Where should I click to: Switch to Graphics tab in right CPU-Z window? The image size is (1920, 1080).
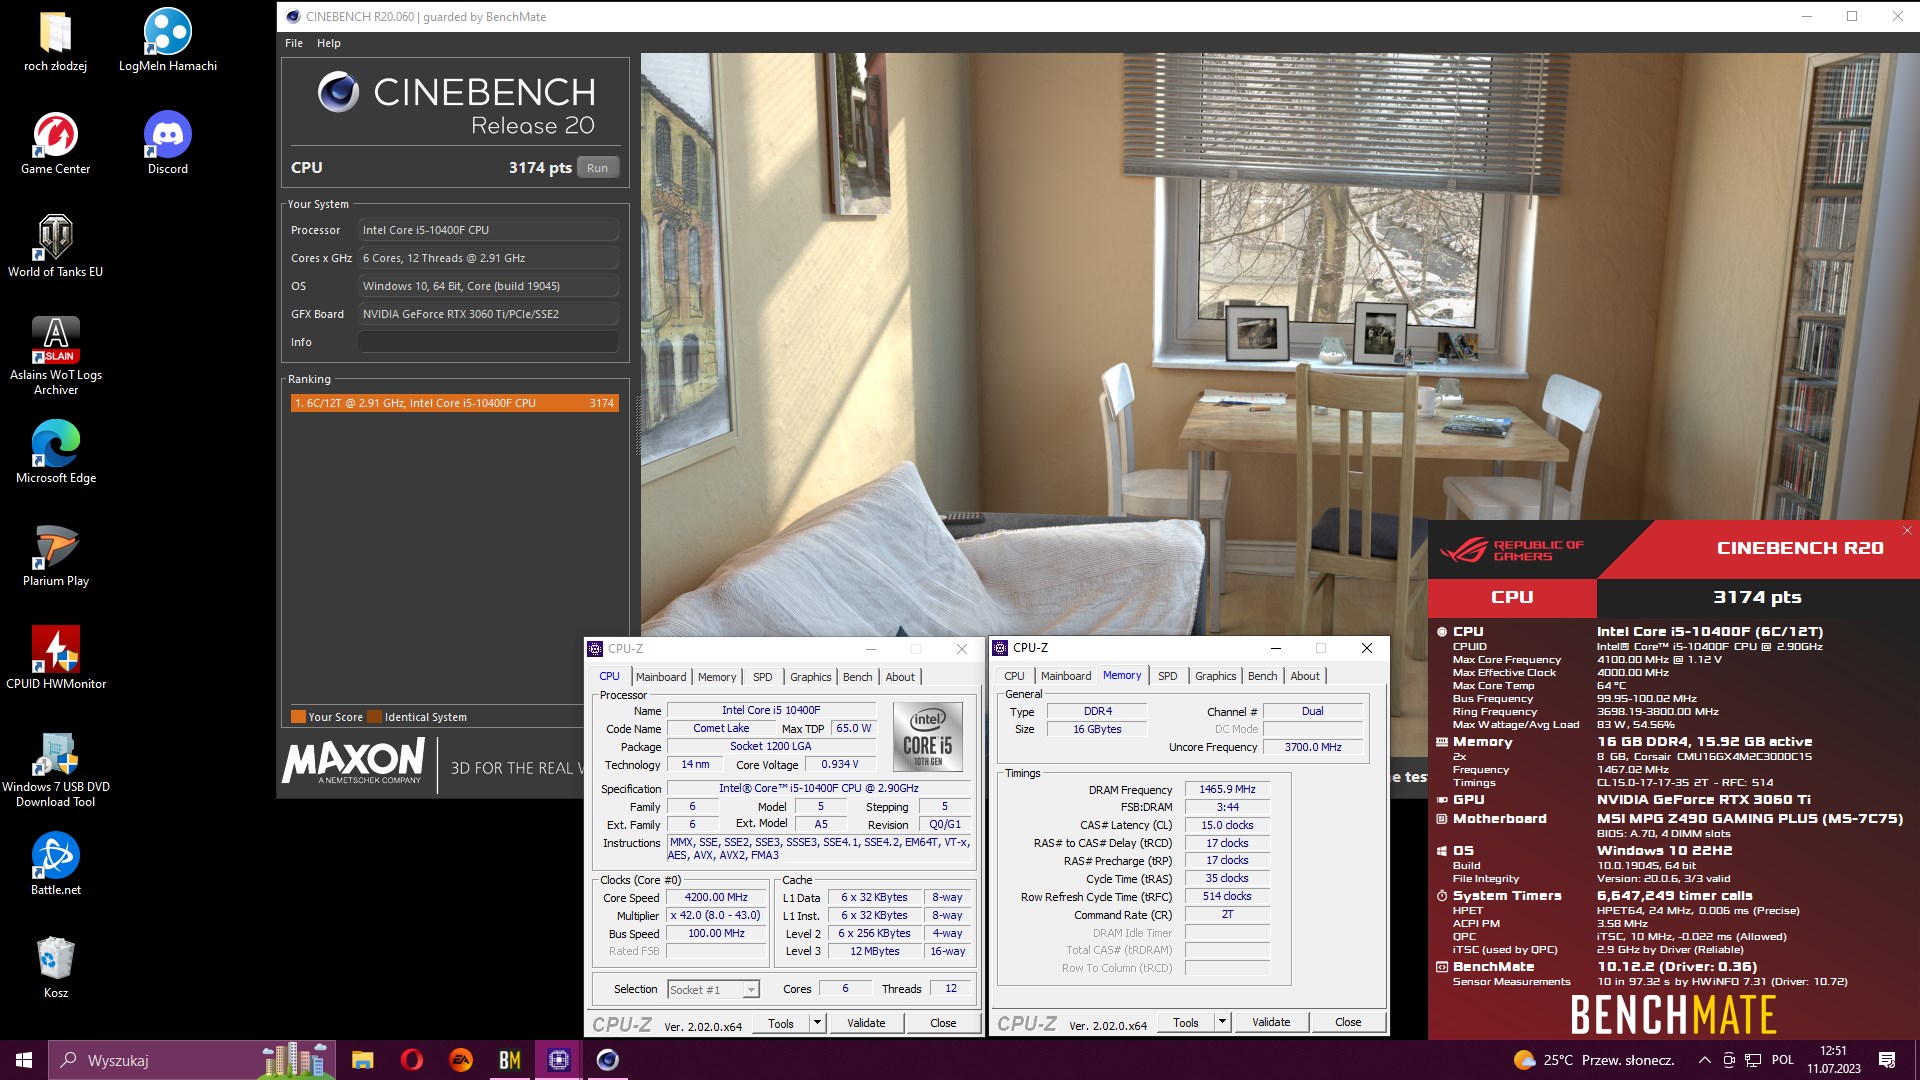(1215, 676)
